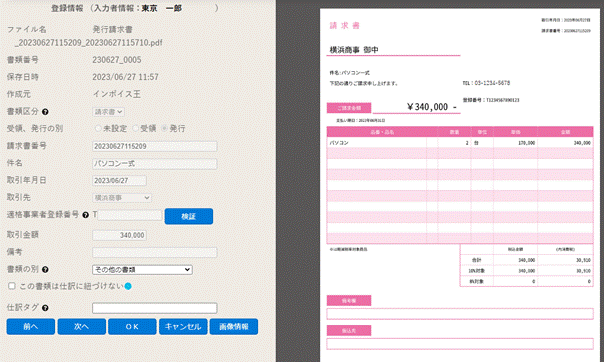Check この書類は仕訳に紐づけない checkbox
The image size is (604, 362).
tap(12, 286)
